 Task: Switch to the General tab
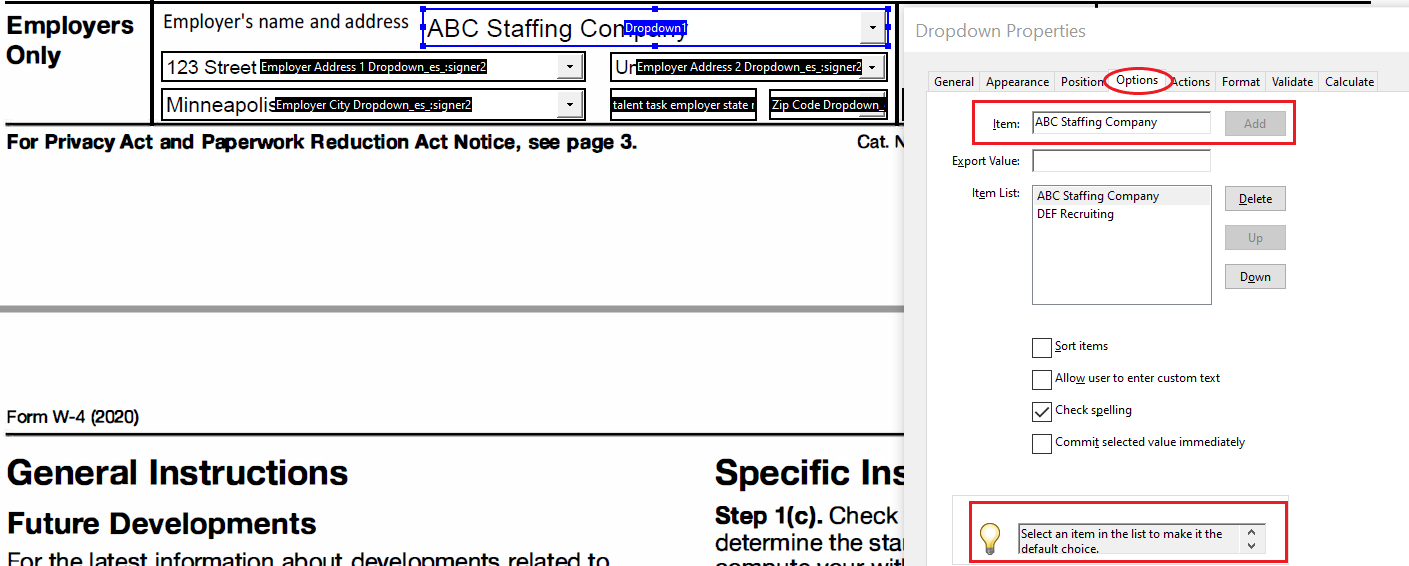(954, 82)
